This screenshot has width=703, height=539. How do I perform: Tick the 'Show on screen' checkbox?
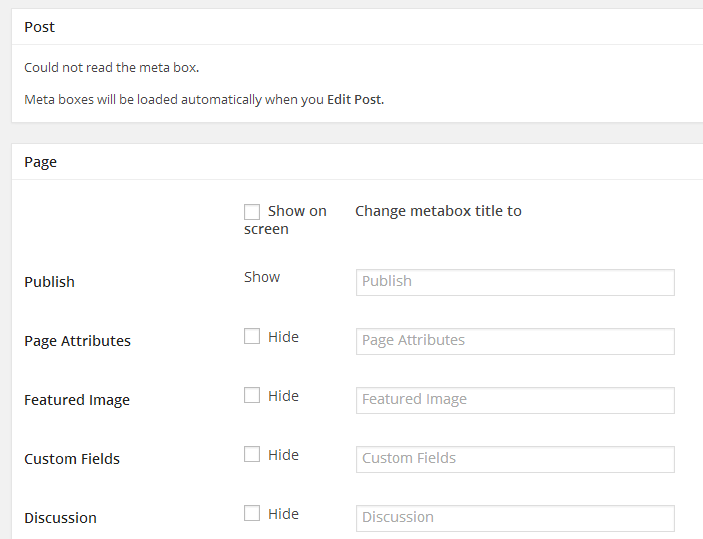(x=252, y=212)
